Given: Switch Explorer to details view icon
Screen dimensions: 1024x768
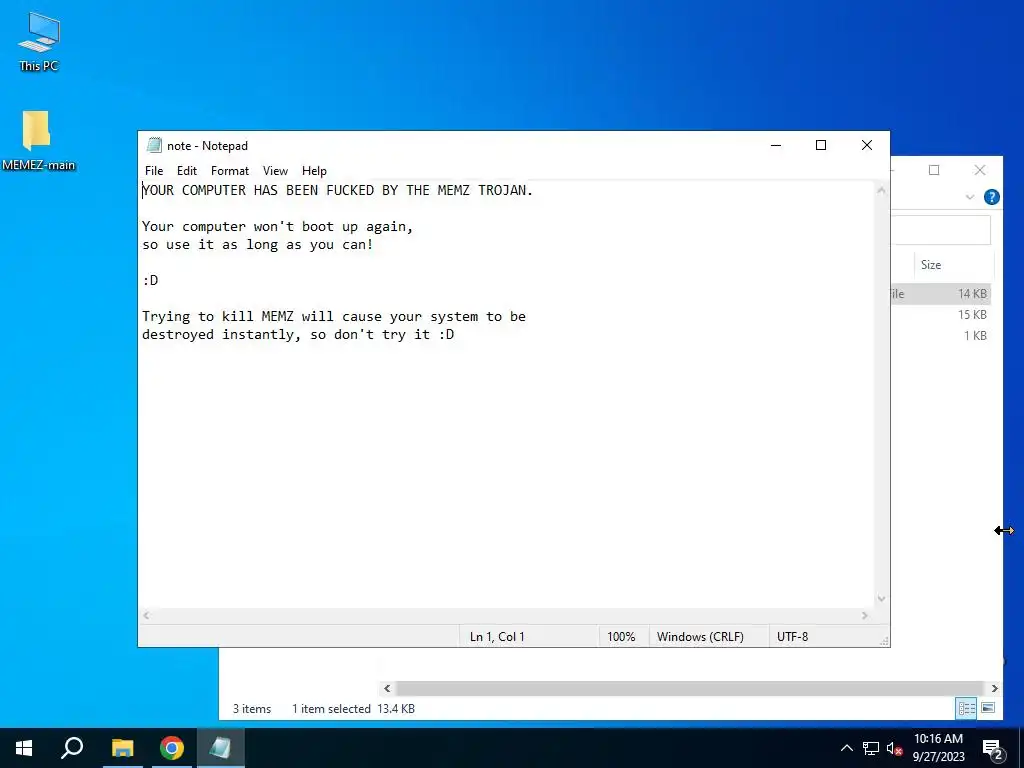Looking at the screenshot, I should coord(967,708).
